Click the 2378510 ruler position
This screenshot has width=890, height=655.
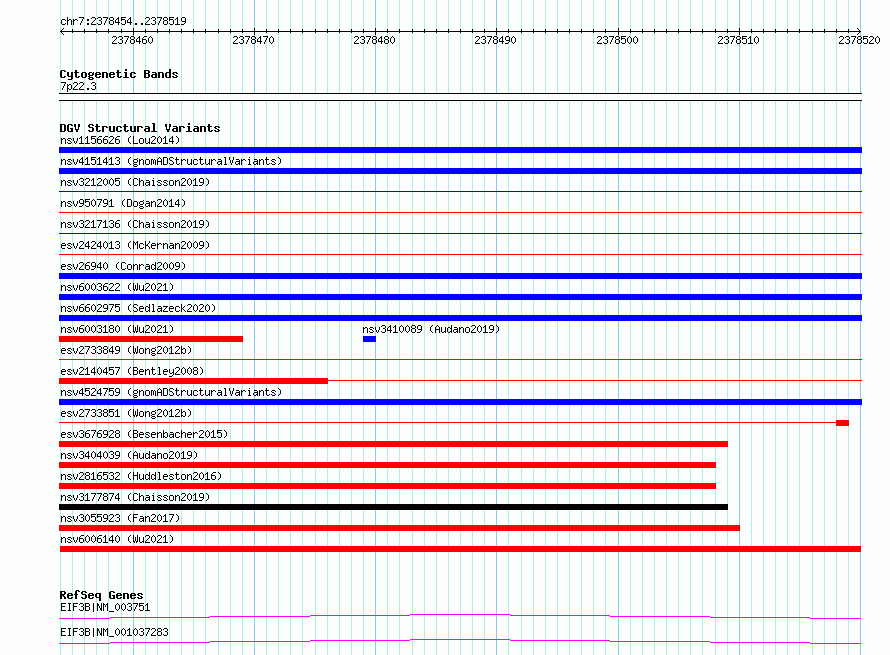click(x=738, y=40)
